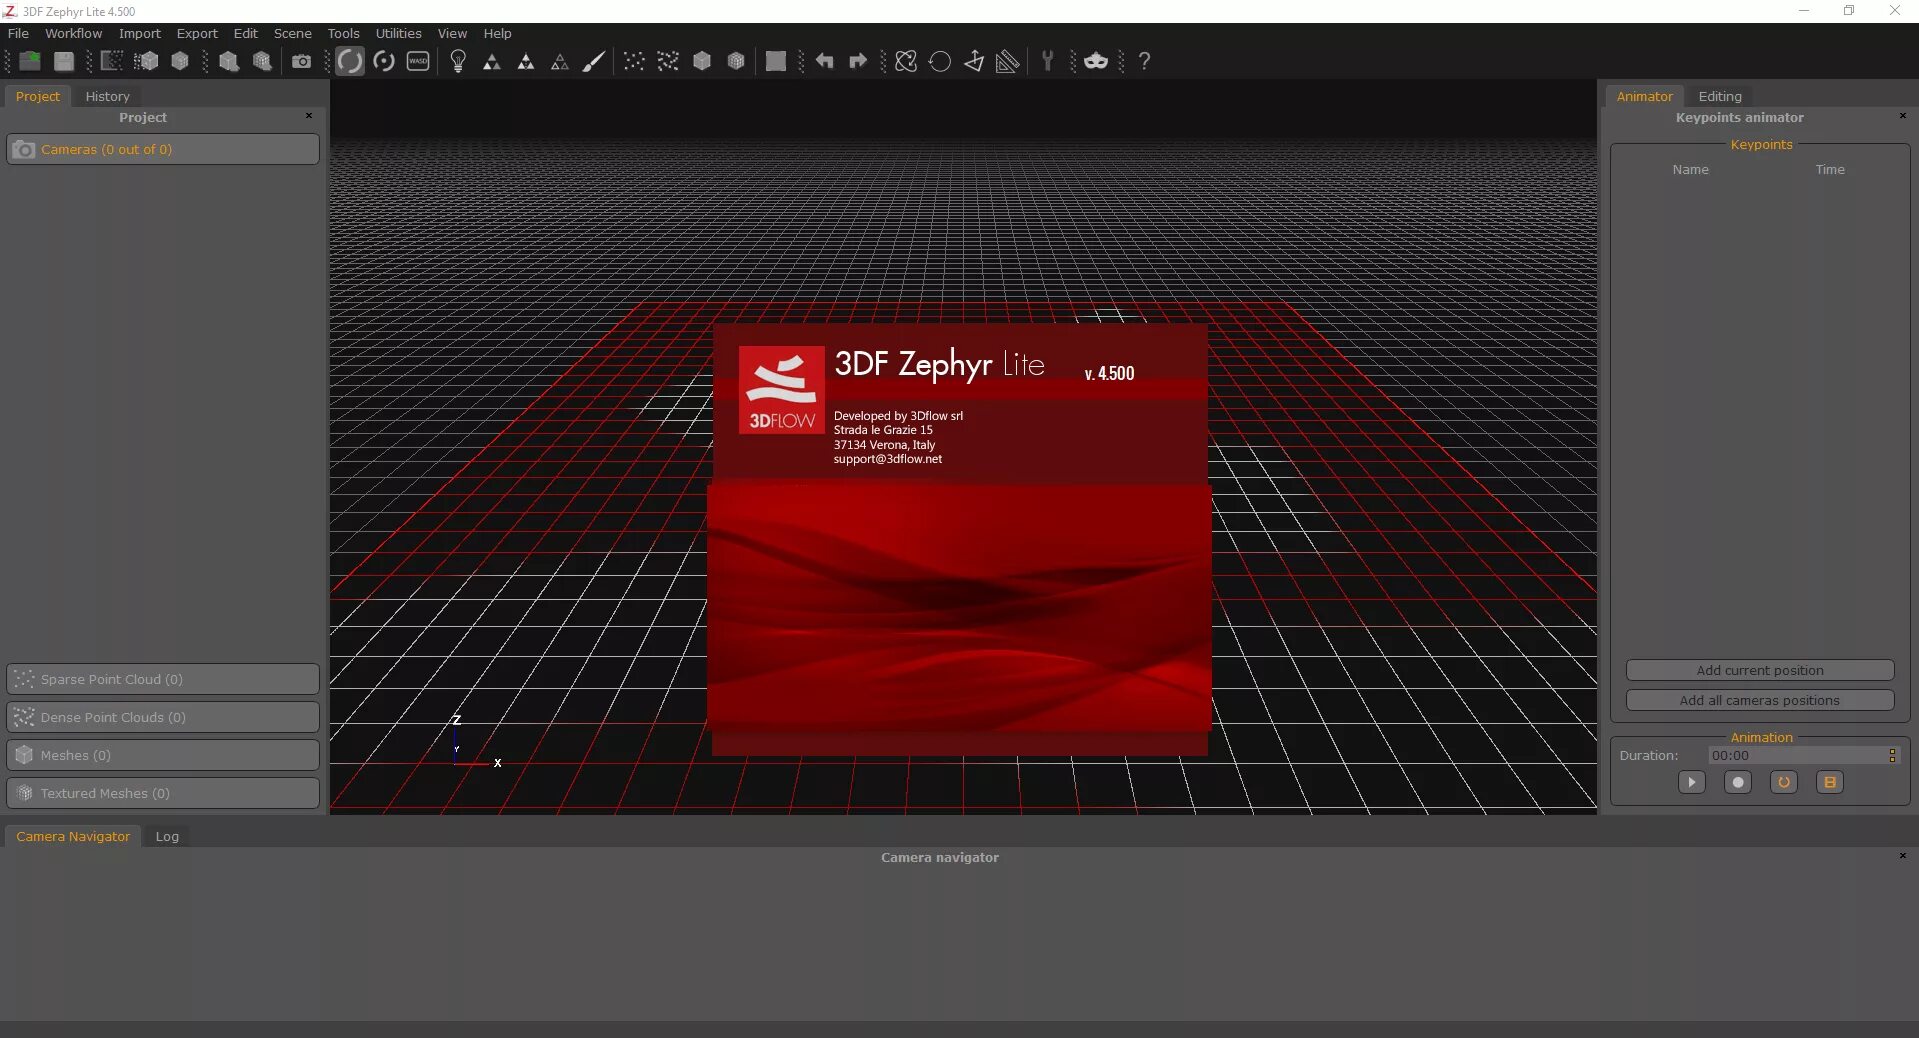Click the outlined wireframe triangles icon
The width and height of the screenshot is (1919, 1038).
(x=560, y=61)
